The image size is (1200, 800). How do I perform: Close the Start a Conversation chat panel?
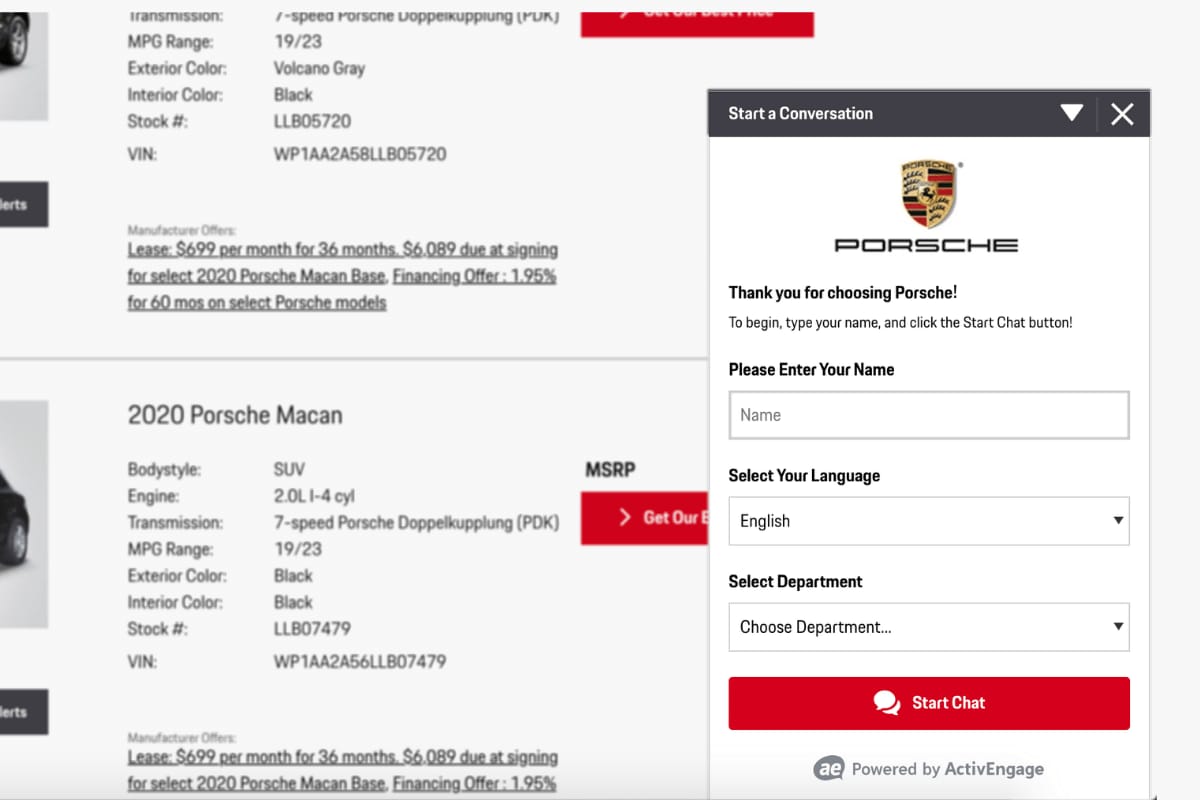point(1122,114)
